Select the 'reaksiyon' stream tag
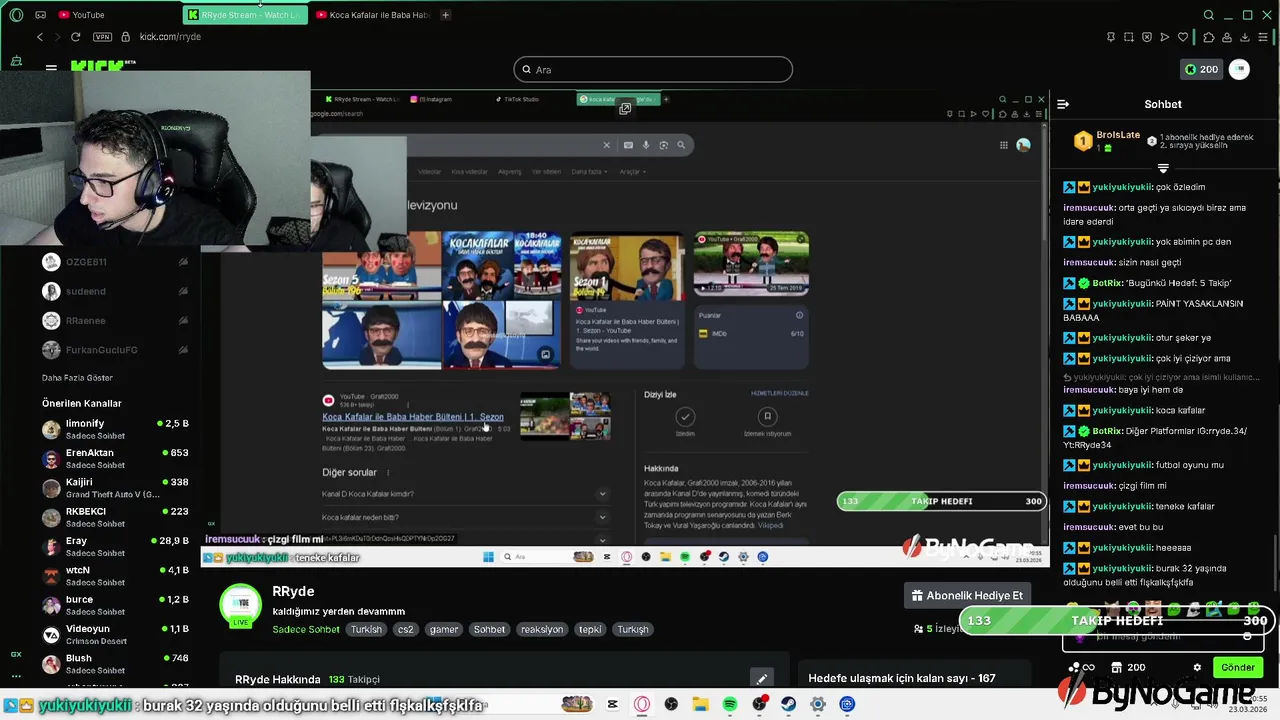 (x=542, y=629)
